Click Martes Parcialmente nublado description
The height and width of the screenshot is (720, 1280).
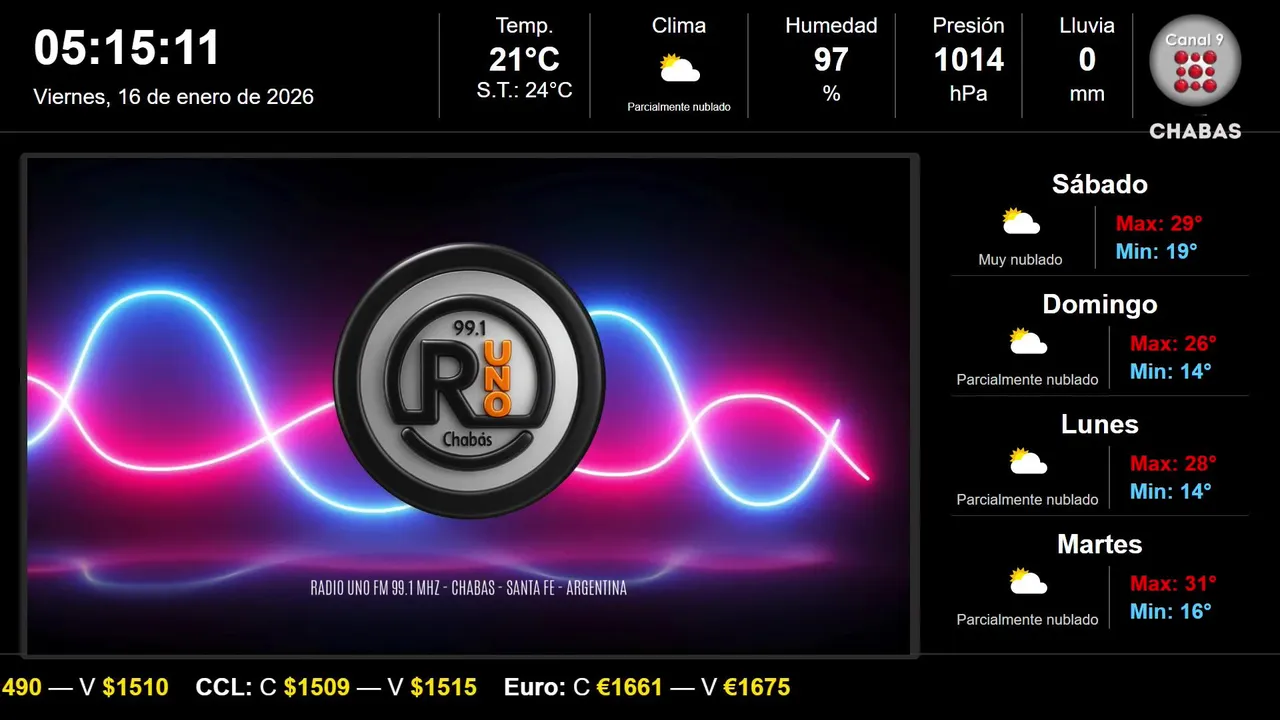tap(1027, 620)
